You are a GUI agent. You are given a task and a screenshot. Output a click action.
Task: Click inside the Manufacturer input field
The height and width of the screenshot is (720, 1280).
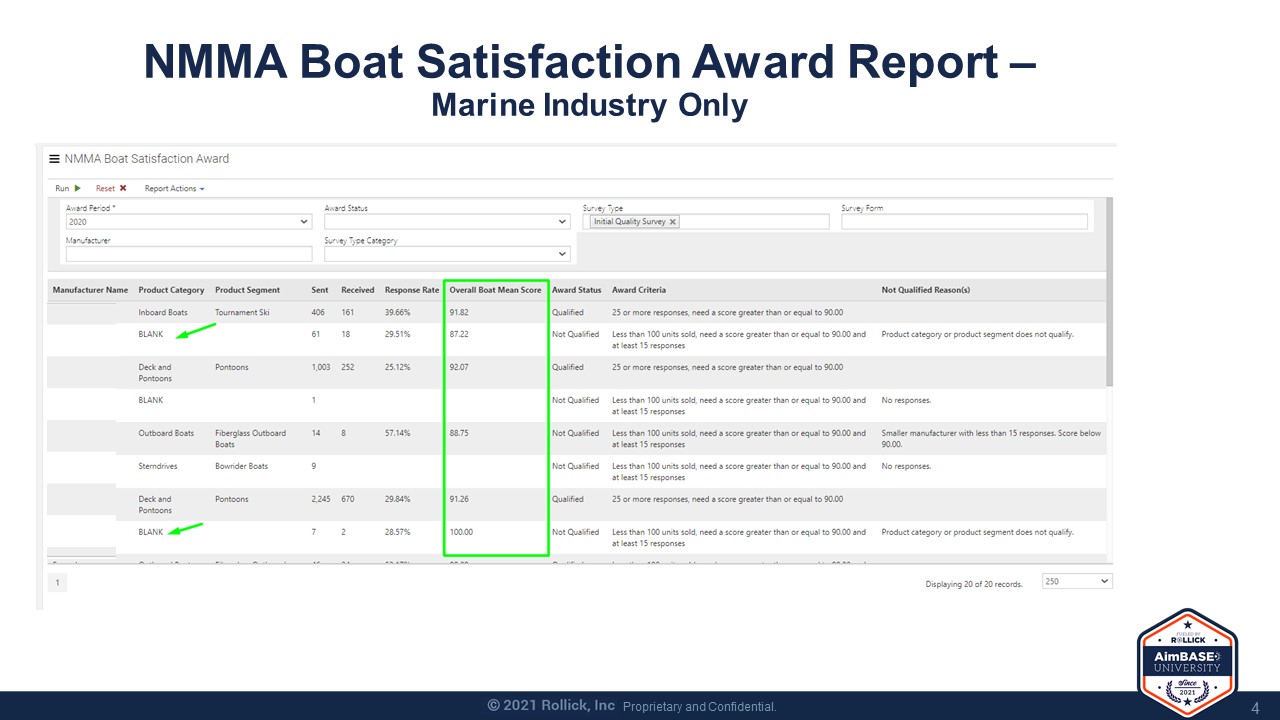pos(188,253)
